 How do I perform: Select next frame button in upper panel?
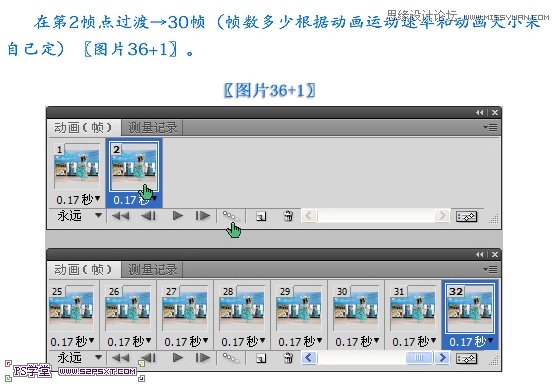tap(202, 216)
